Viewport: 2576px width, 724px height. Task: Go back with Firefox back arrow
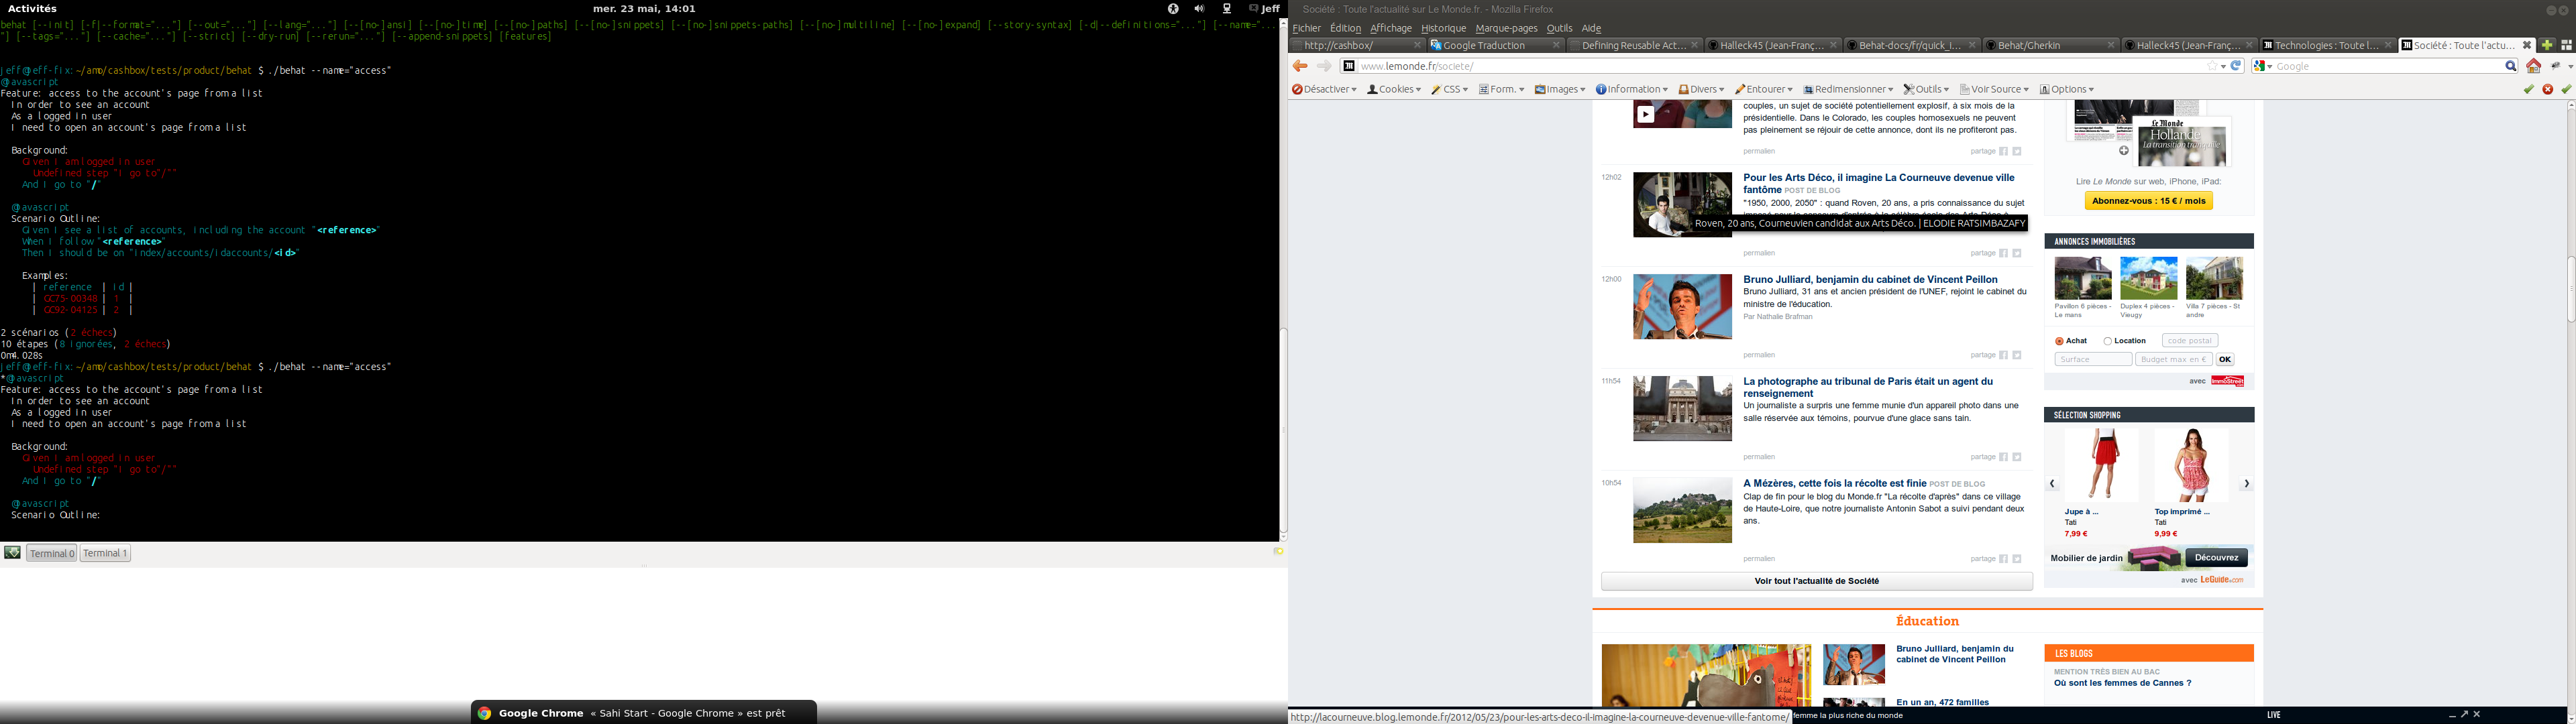[1300, 66]
